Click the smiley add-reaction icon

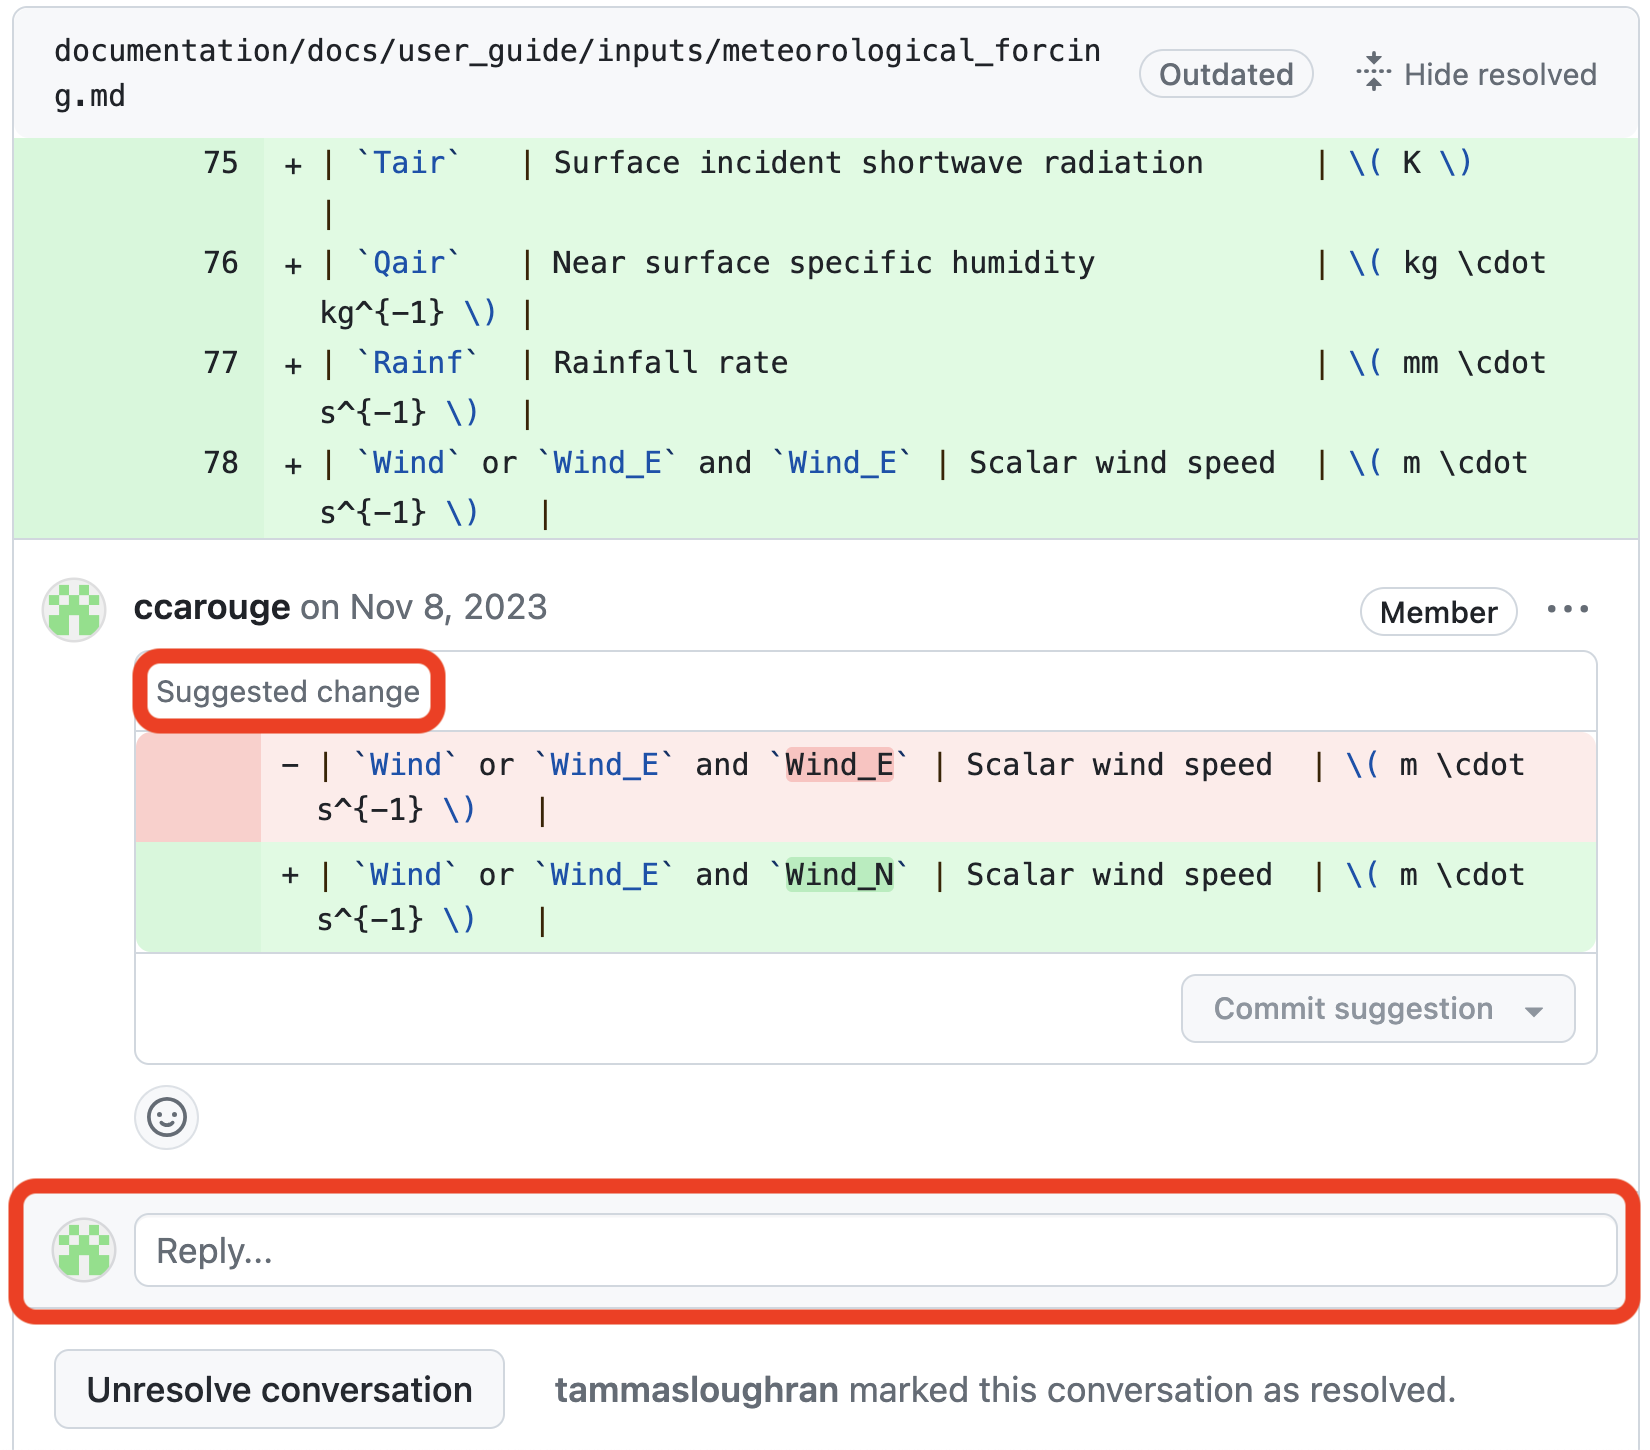[x=166, y=1117]
